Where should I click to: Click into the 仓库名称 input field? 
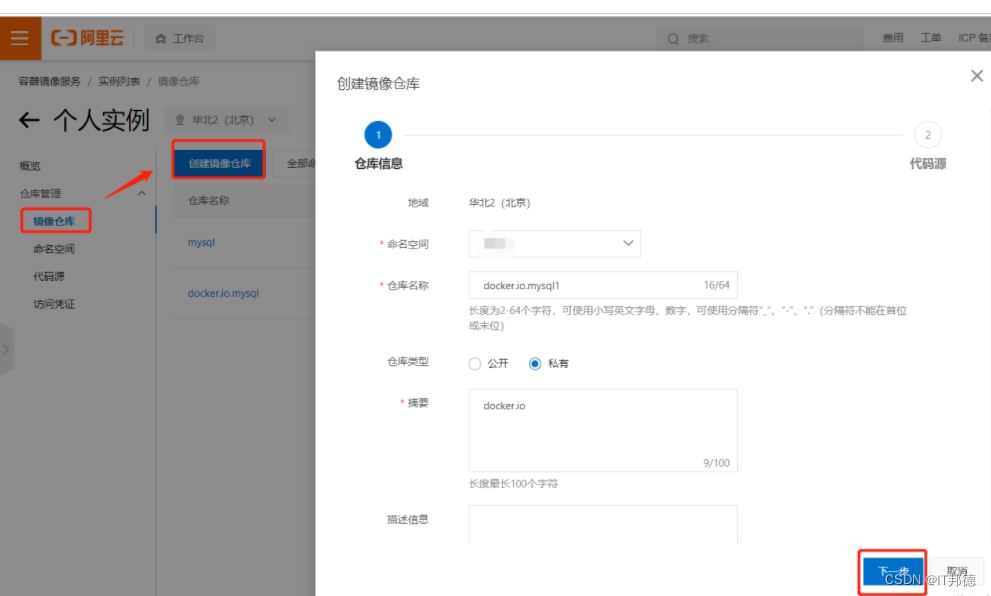coord(585,285)
